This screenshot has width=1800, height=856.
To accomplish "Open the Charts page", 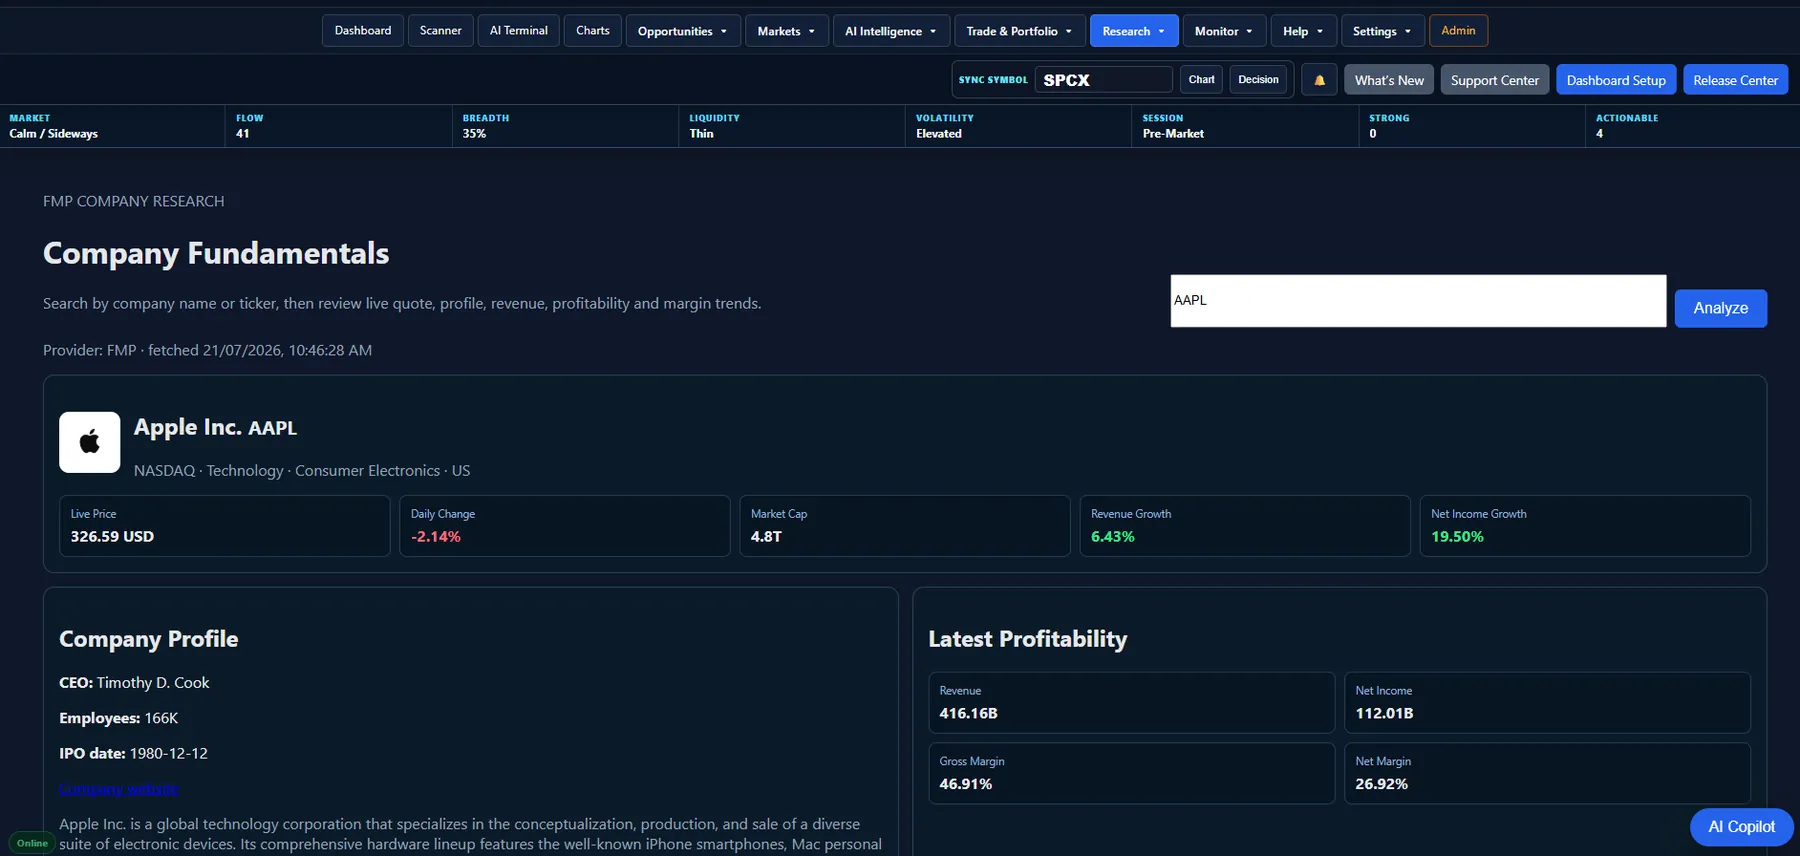I will (x=593, y=31).
